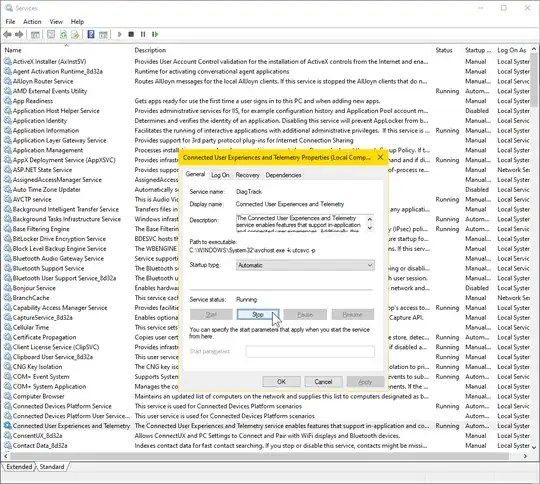Select the Auto Time Zone Updater row

pos(267,190)
